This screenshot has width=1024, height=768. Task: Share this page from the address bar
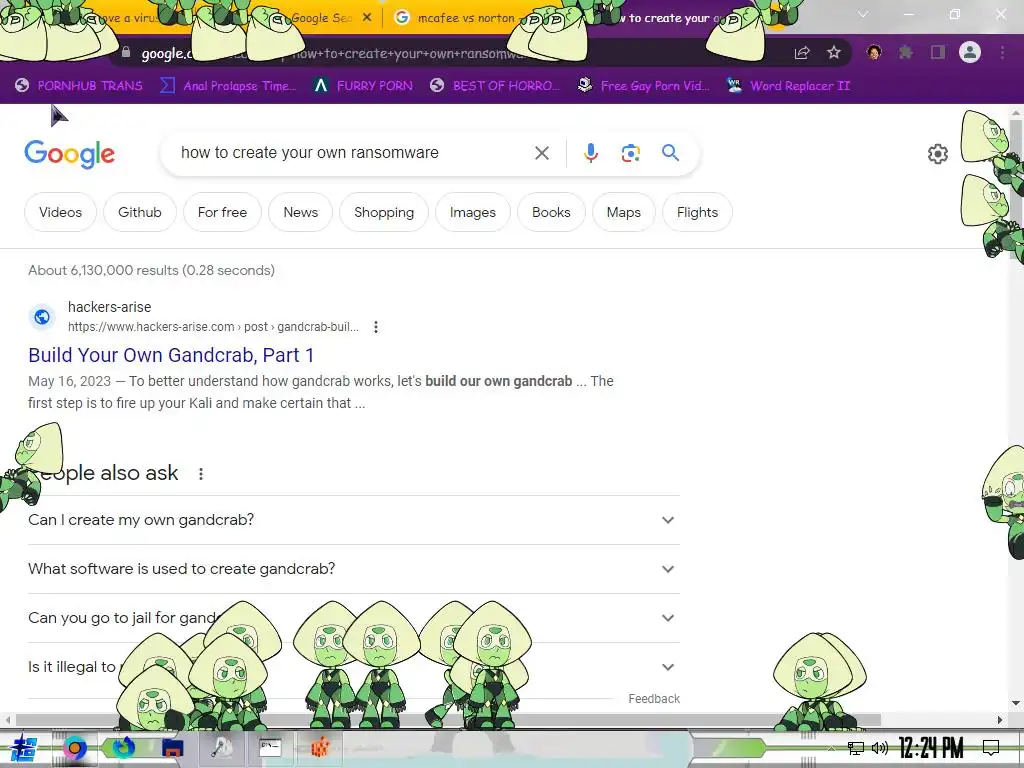[802, 52]
